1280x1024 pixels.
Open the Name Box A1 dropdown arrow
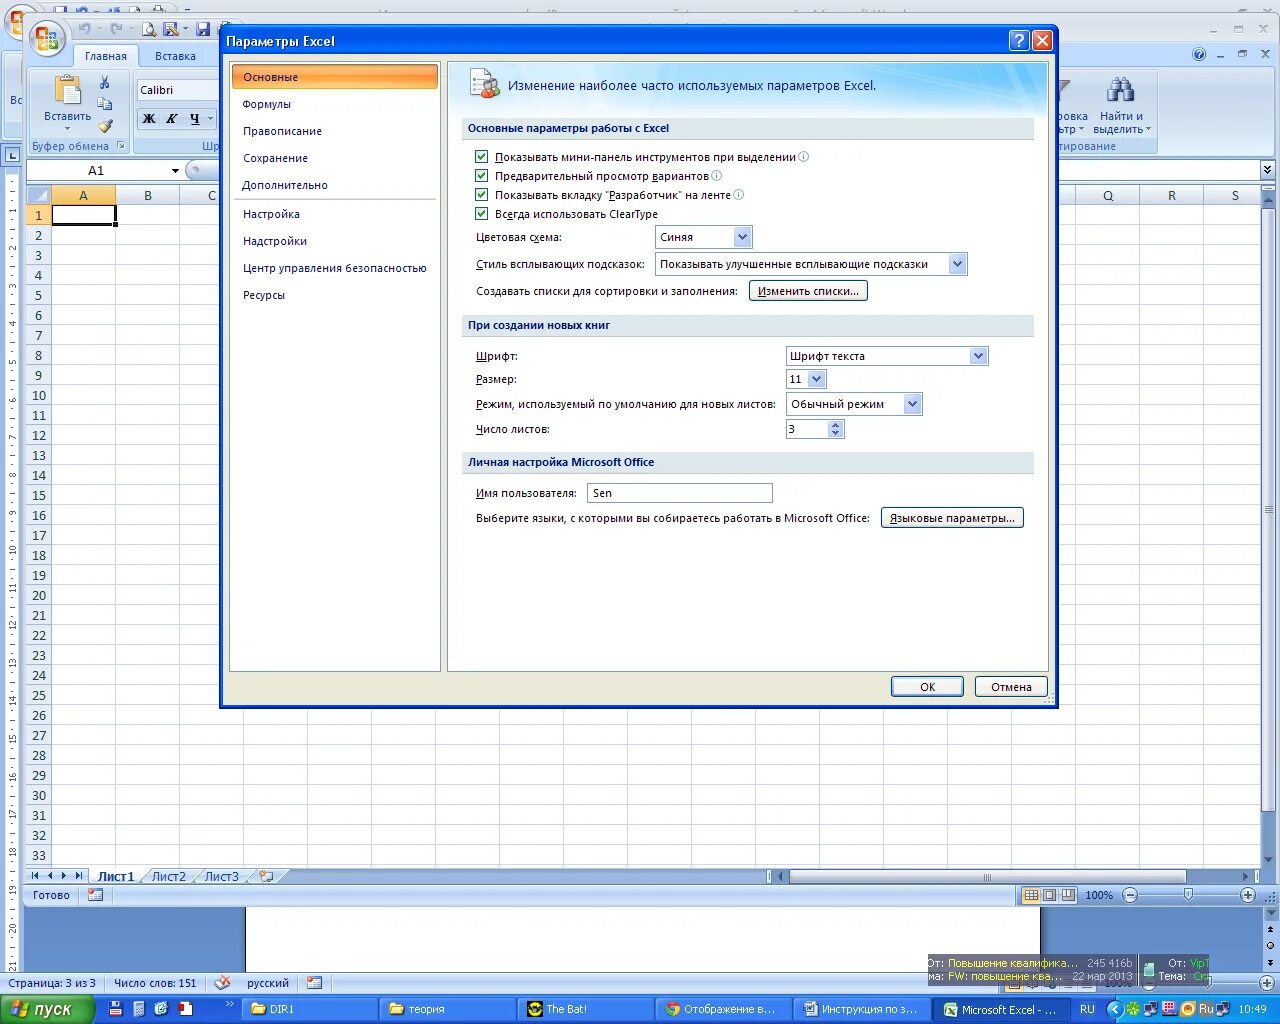(175, 171)
